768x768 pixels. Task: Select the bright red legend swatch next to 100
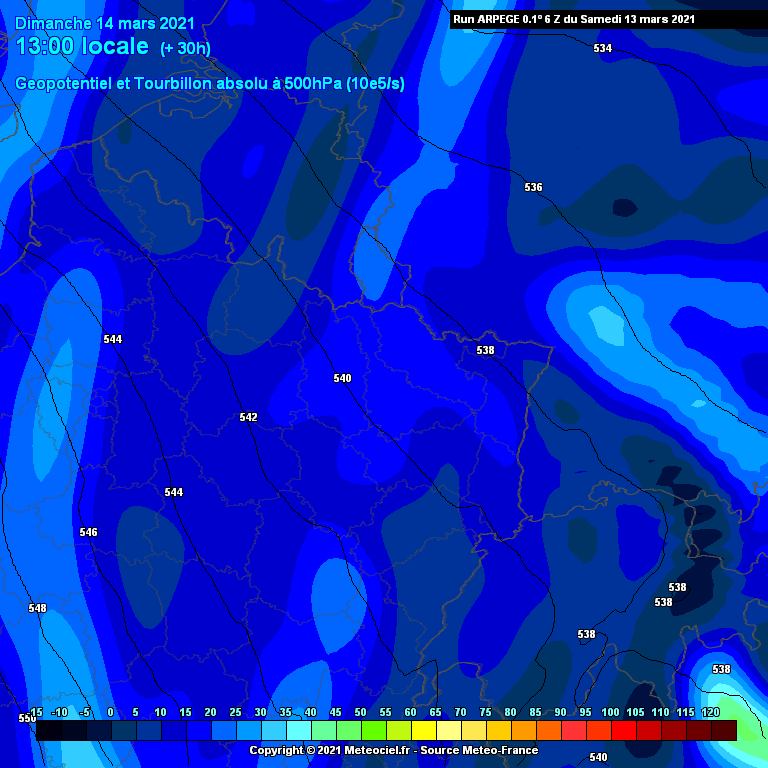[x=623, y=731]
